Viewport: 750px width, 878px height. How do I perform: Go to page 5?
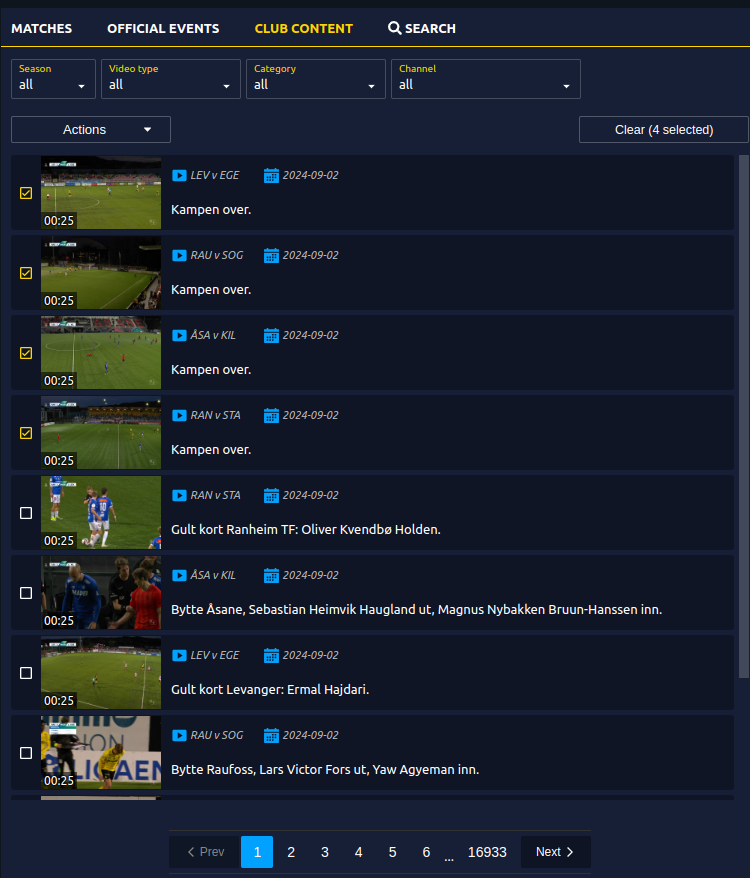tap(392, 852)
